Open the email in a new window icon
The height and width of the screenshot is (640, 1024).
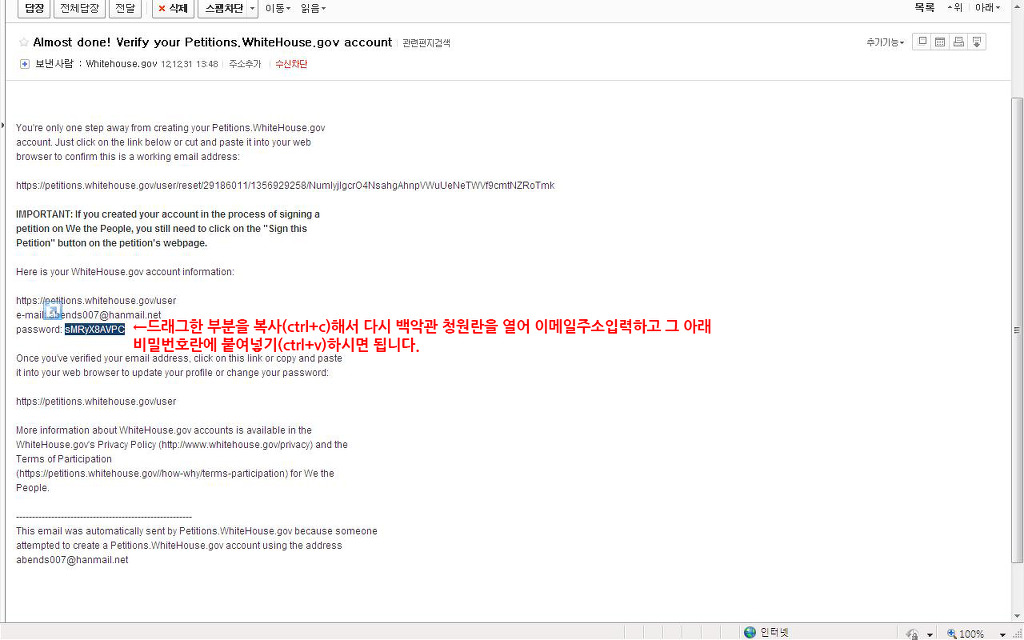click(x=922, y=42)
